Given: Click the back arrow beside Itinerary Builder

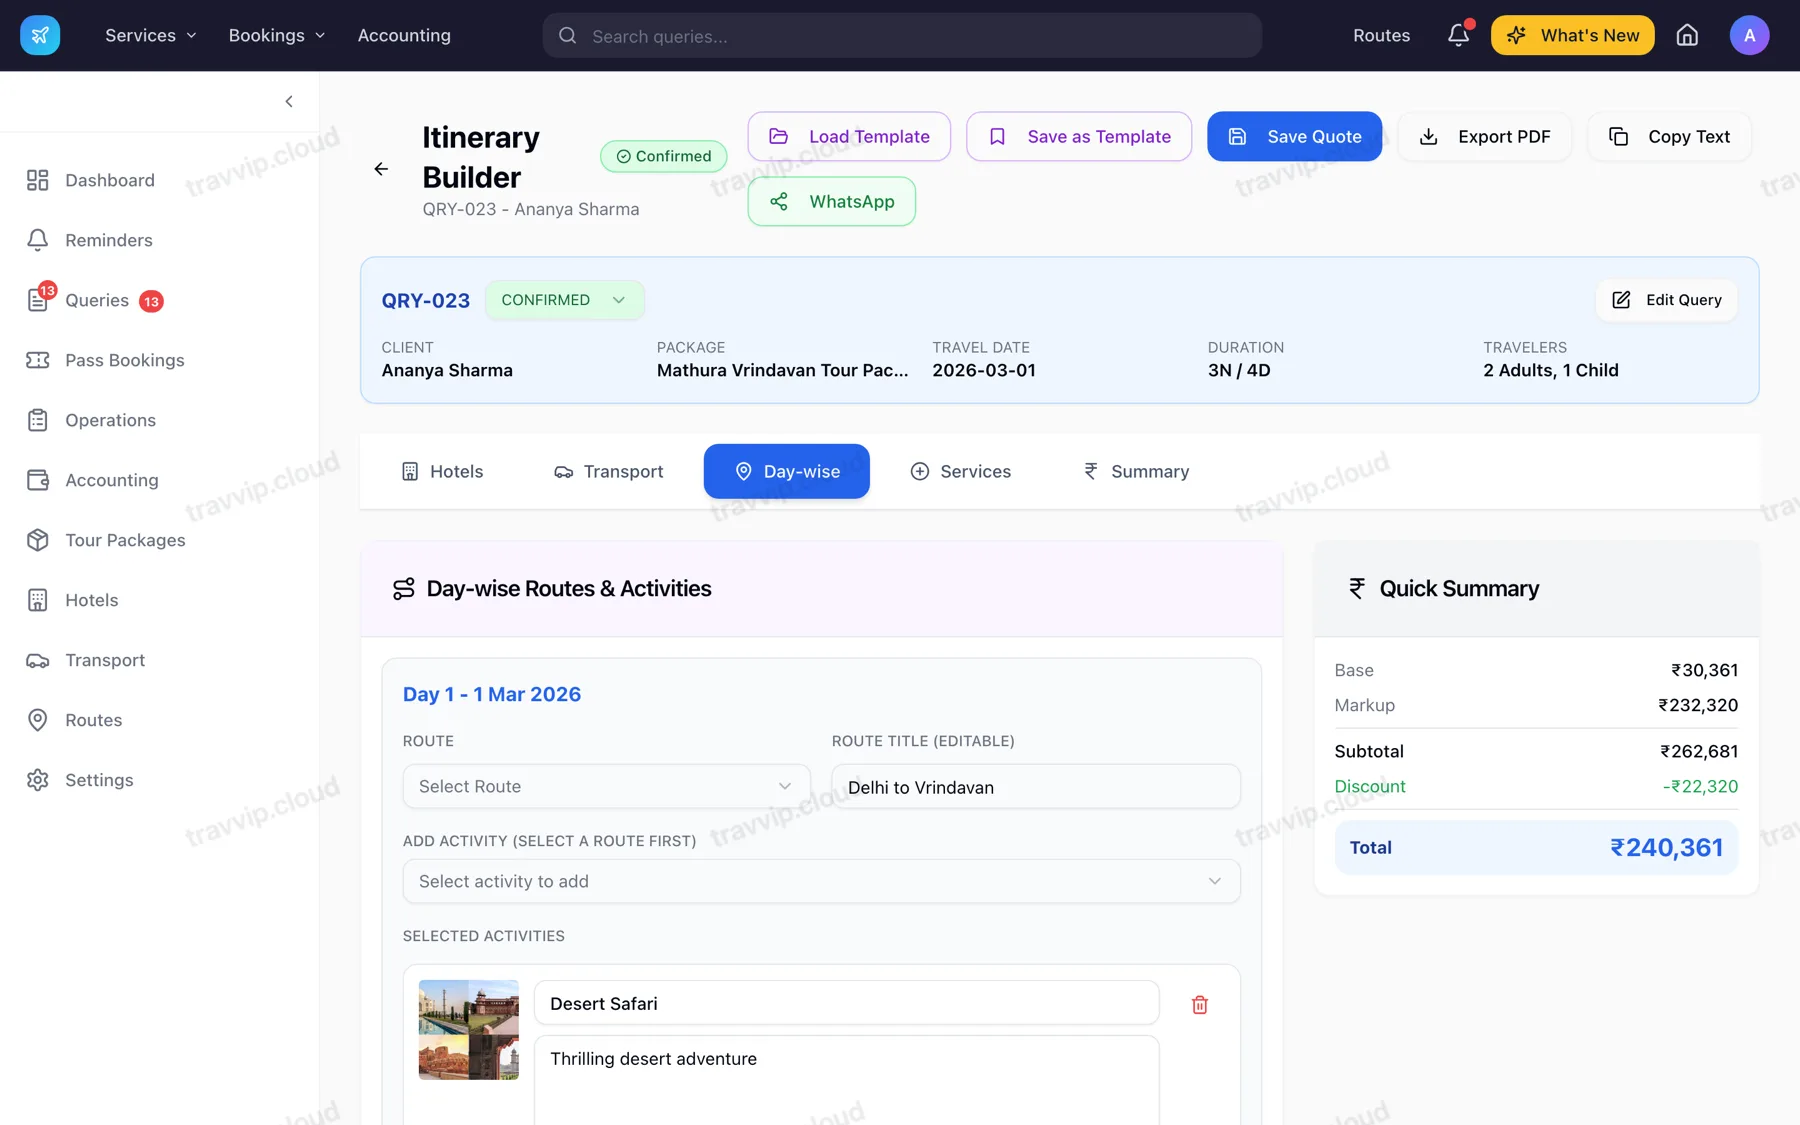Looking at the screenshot, I should [x=381, y=169].
